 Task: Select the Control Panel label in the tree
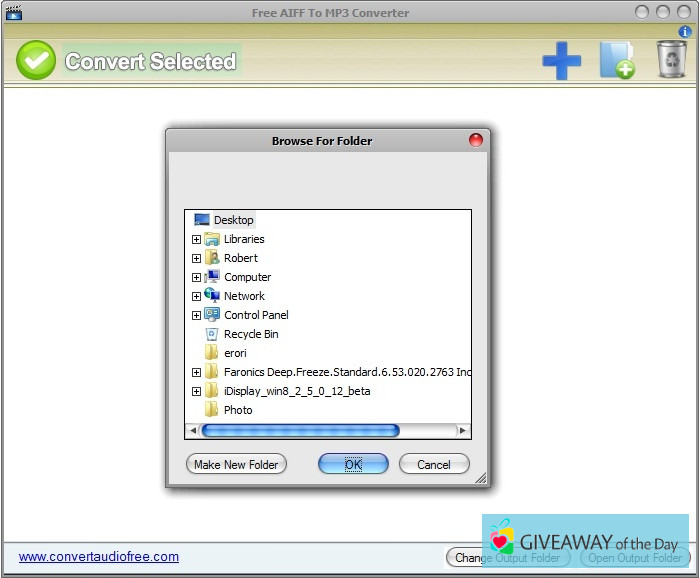(256, 315)
